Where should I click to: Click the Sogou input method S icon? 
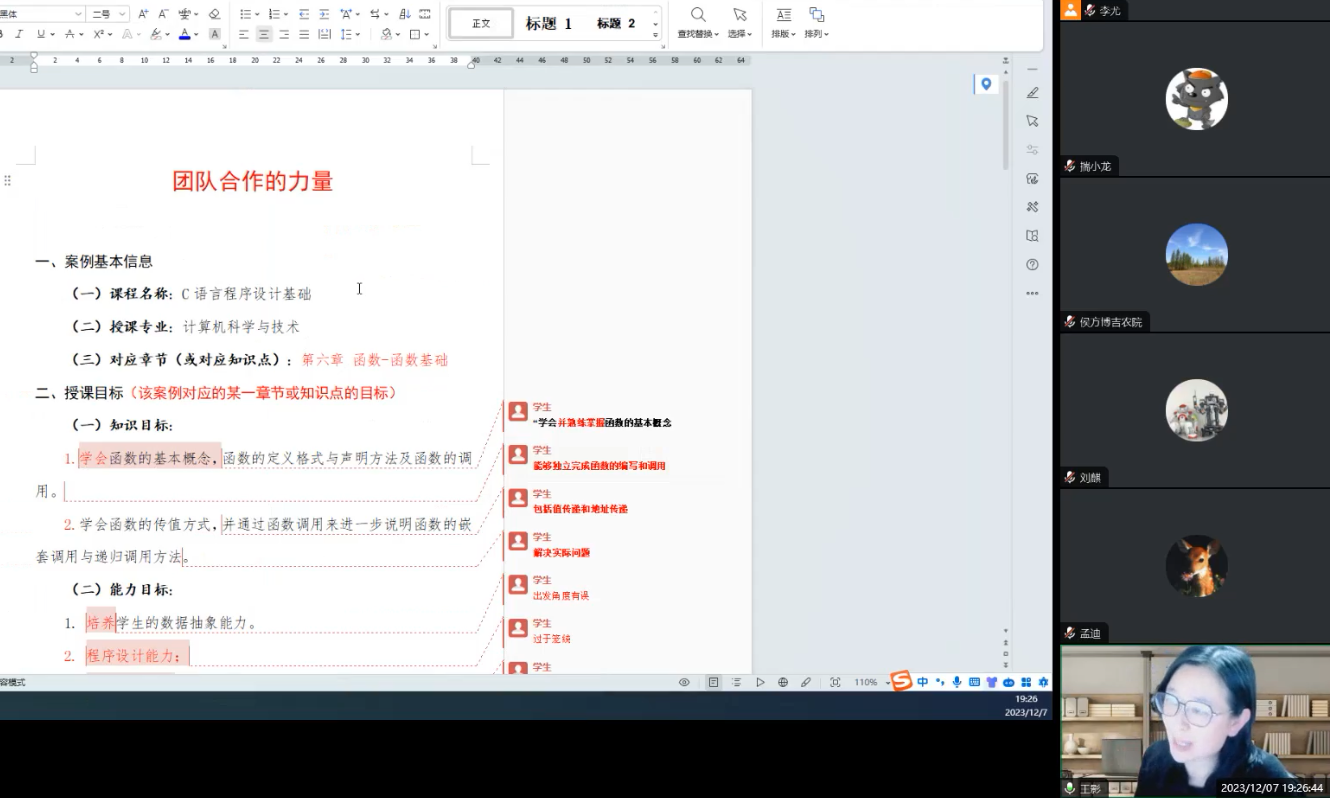click(x=901, y=682)
